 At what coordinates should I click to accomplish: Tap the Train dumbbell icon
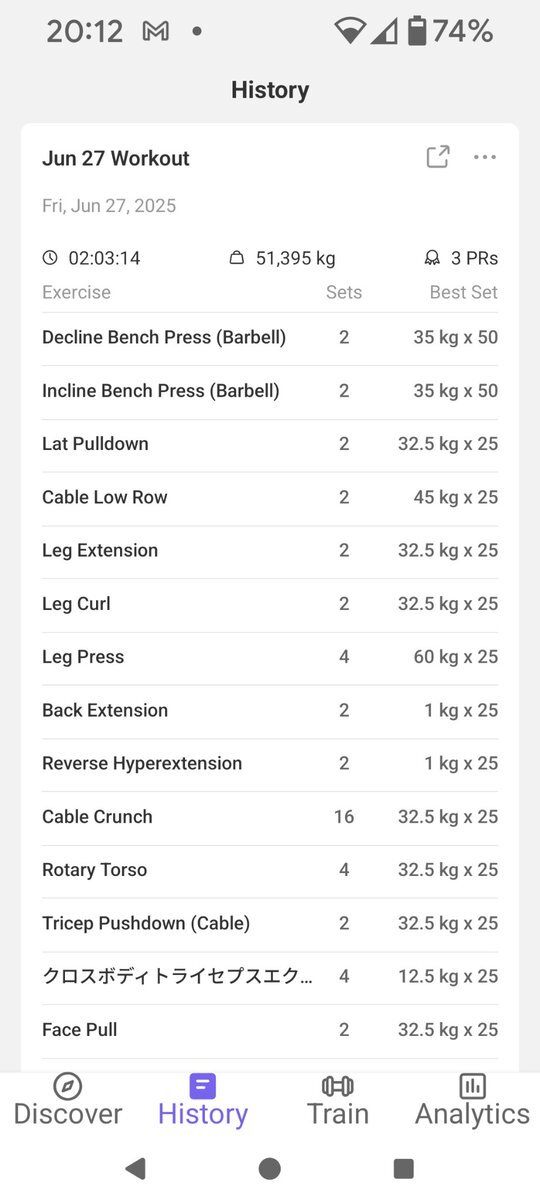tap(338, 1086)
